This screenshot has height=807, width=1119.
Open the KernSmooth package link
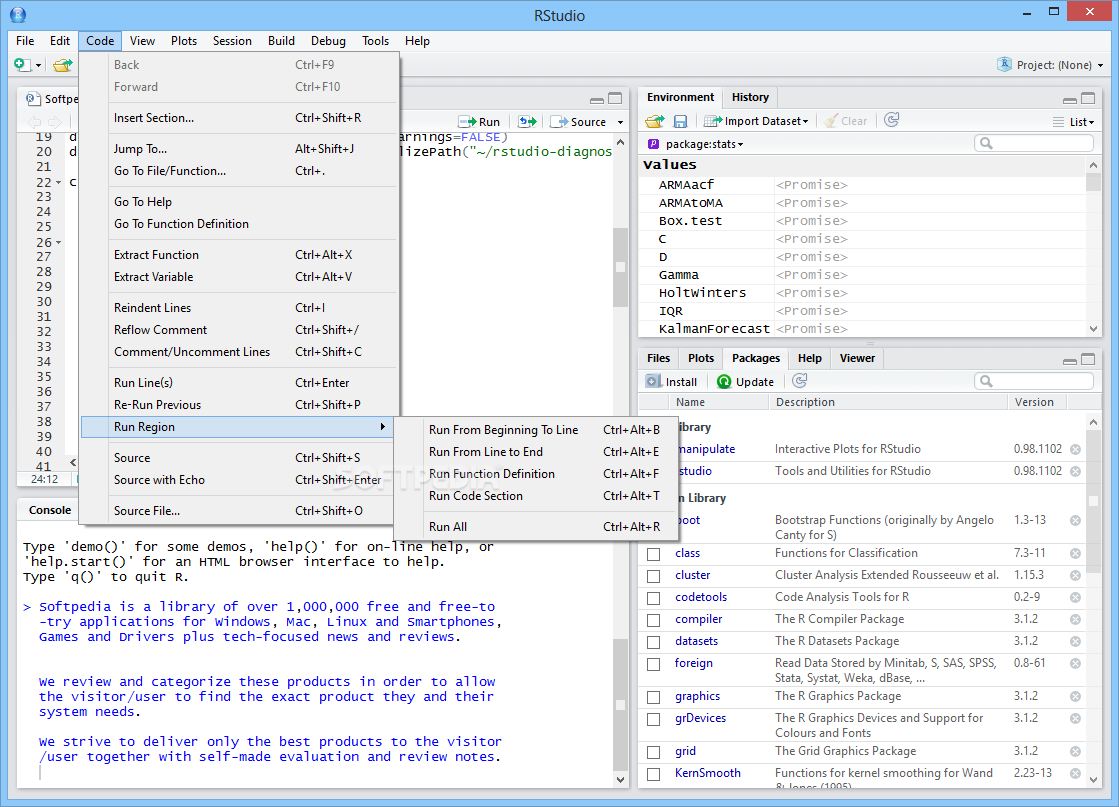(x=708, y=773)
